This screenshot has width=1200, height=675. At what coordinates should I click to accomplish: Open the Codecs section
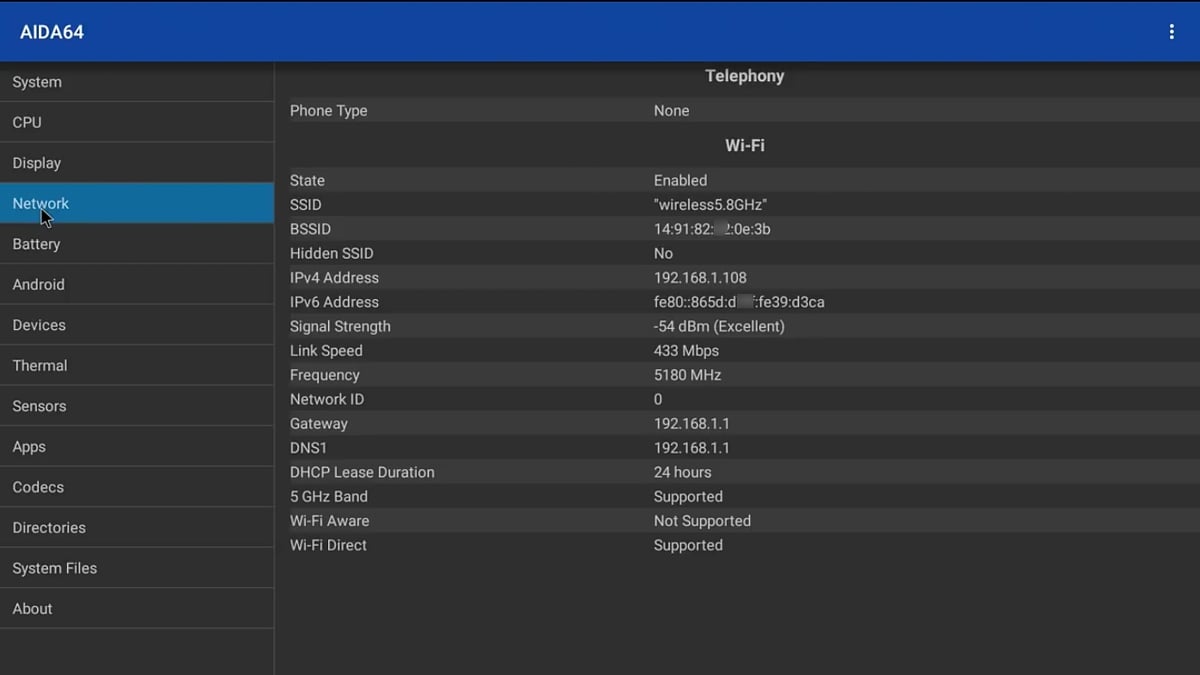tap(137, 487)
